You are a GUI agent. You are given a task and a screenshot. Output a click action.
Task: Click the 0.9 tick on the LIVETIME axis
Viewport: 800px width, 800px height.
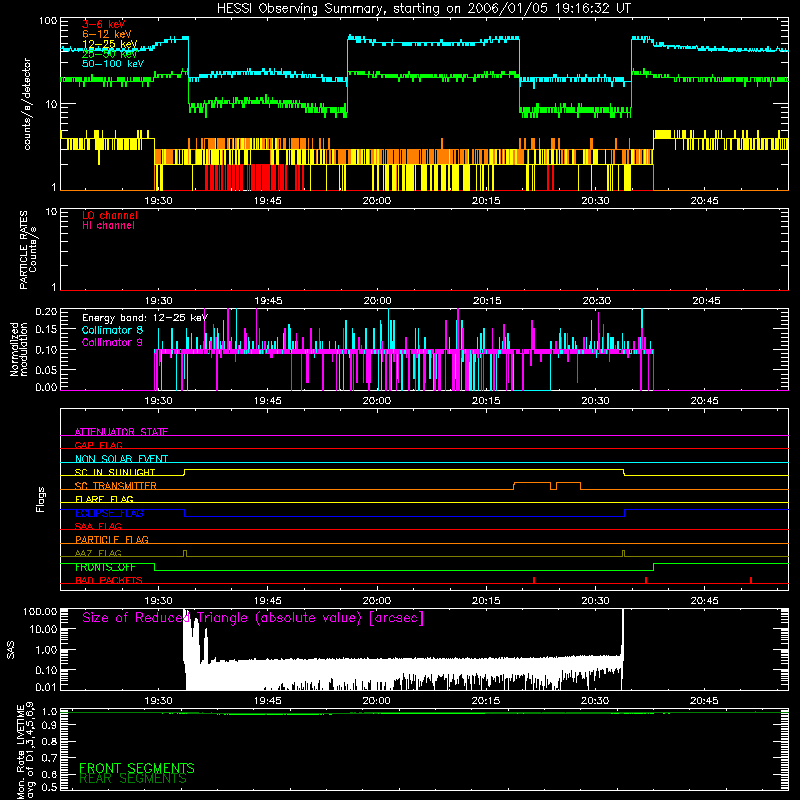[x=49, y=726]
